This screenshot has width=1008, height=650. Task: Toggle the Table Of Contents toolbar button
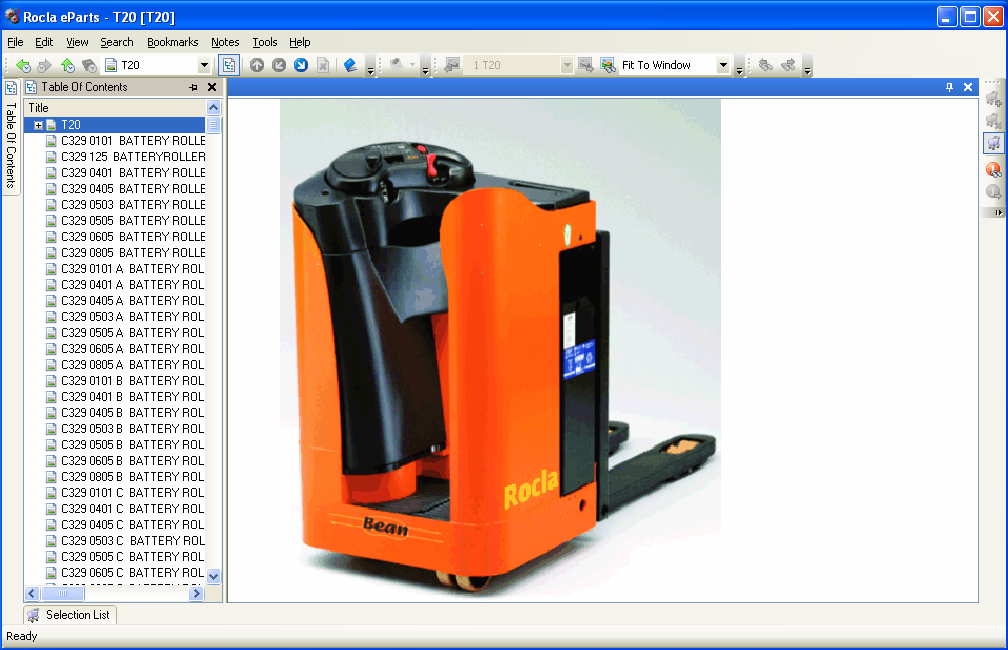(x=229, y=65)
